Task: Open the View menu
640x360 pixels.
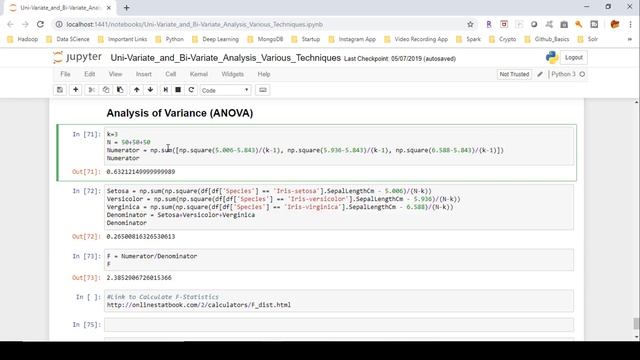Action: (x=116, y=74)
